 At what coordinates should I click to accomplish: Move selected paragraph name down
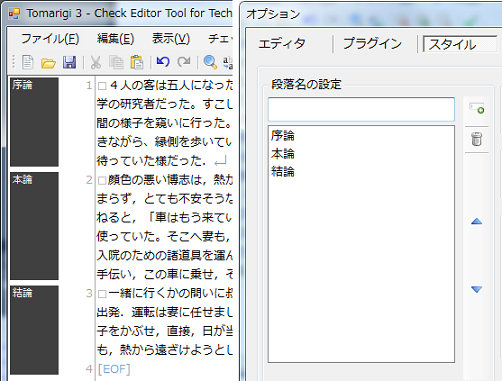pyautogui.click(x=477, y=289)
